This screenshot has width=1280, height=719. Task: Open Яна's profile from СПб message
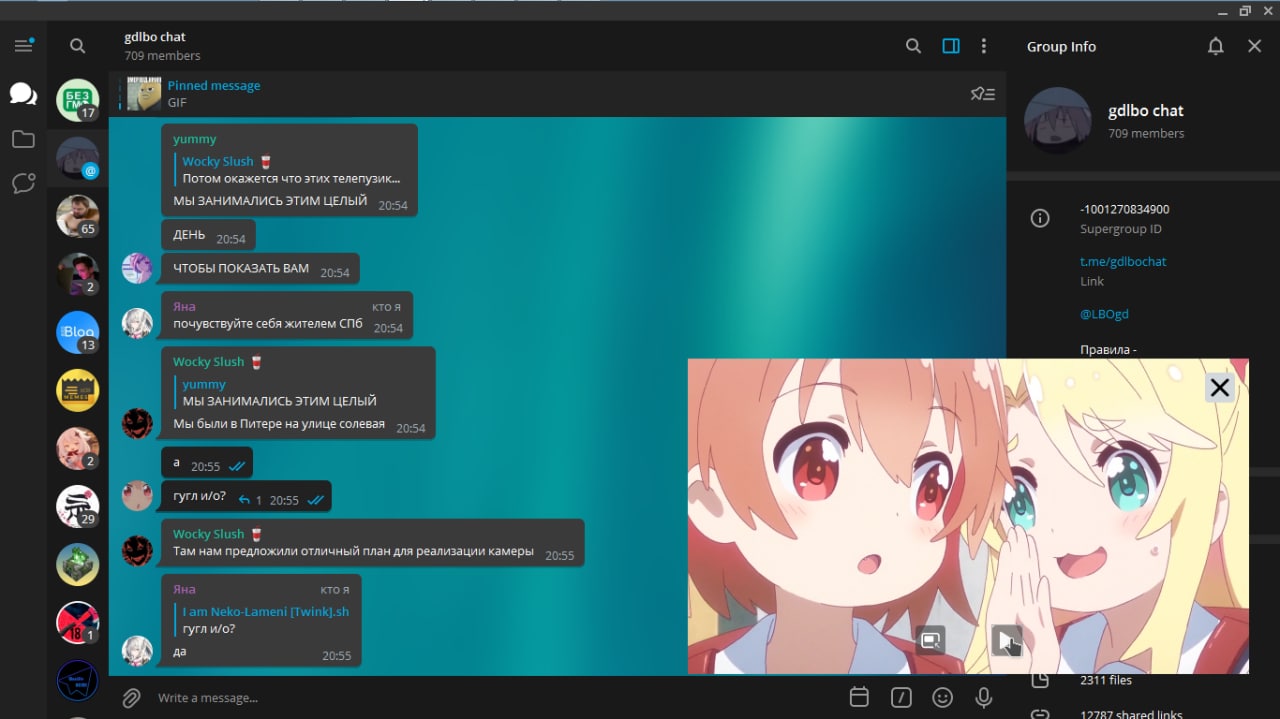click(x=184, y=307)
